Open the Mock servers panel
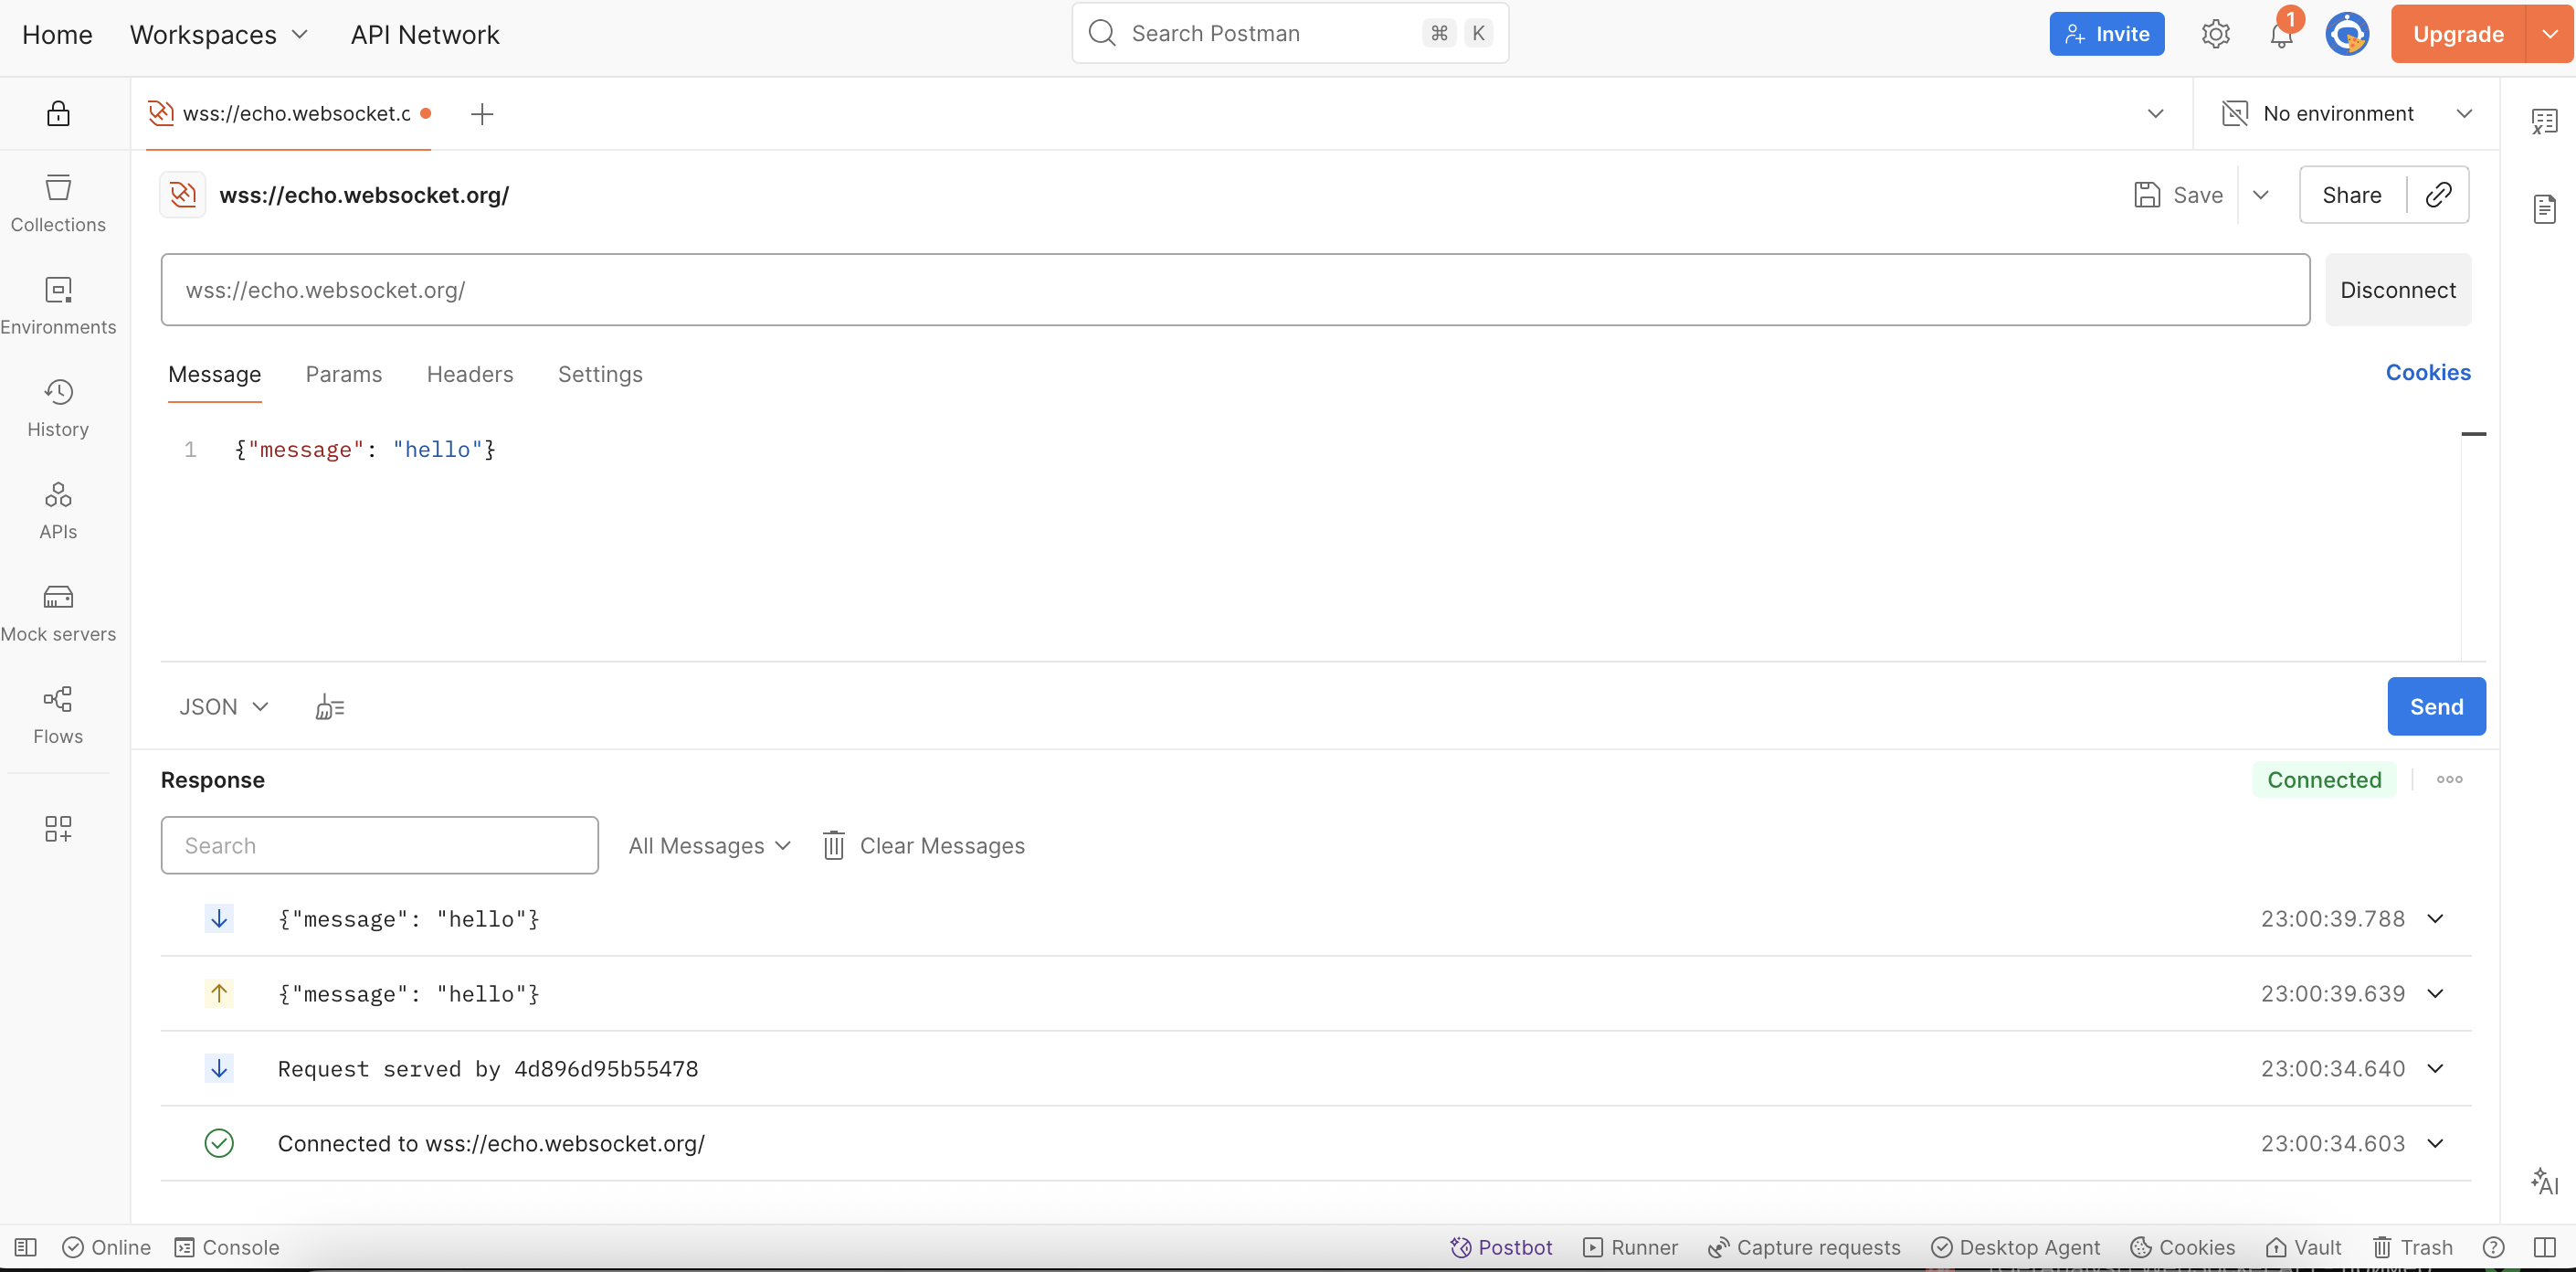The height and width of the screenshot is (1272, 2576). pos(58,613)
